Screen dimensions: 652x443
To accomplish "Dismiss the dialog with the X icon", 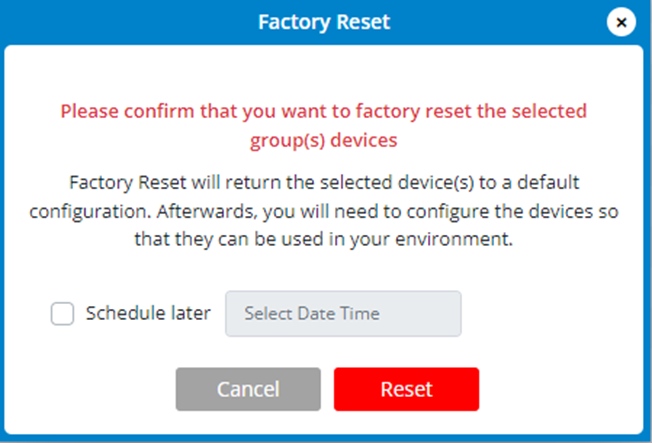I will point(622,22).
